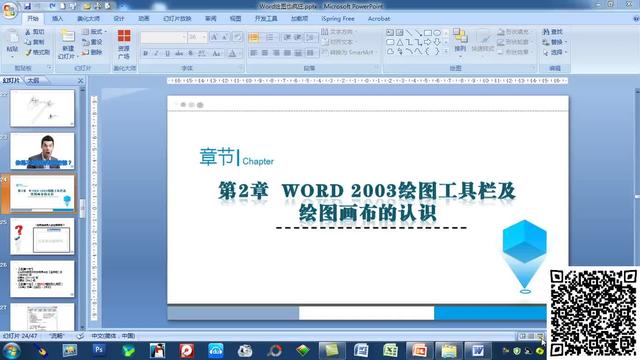The width and height of the screenshot is (640, 360).
Task: Open the Replace (替换) dropdown
Action: click(554, 42)
